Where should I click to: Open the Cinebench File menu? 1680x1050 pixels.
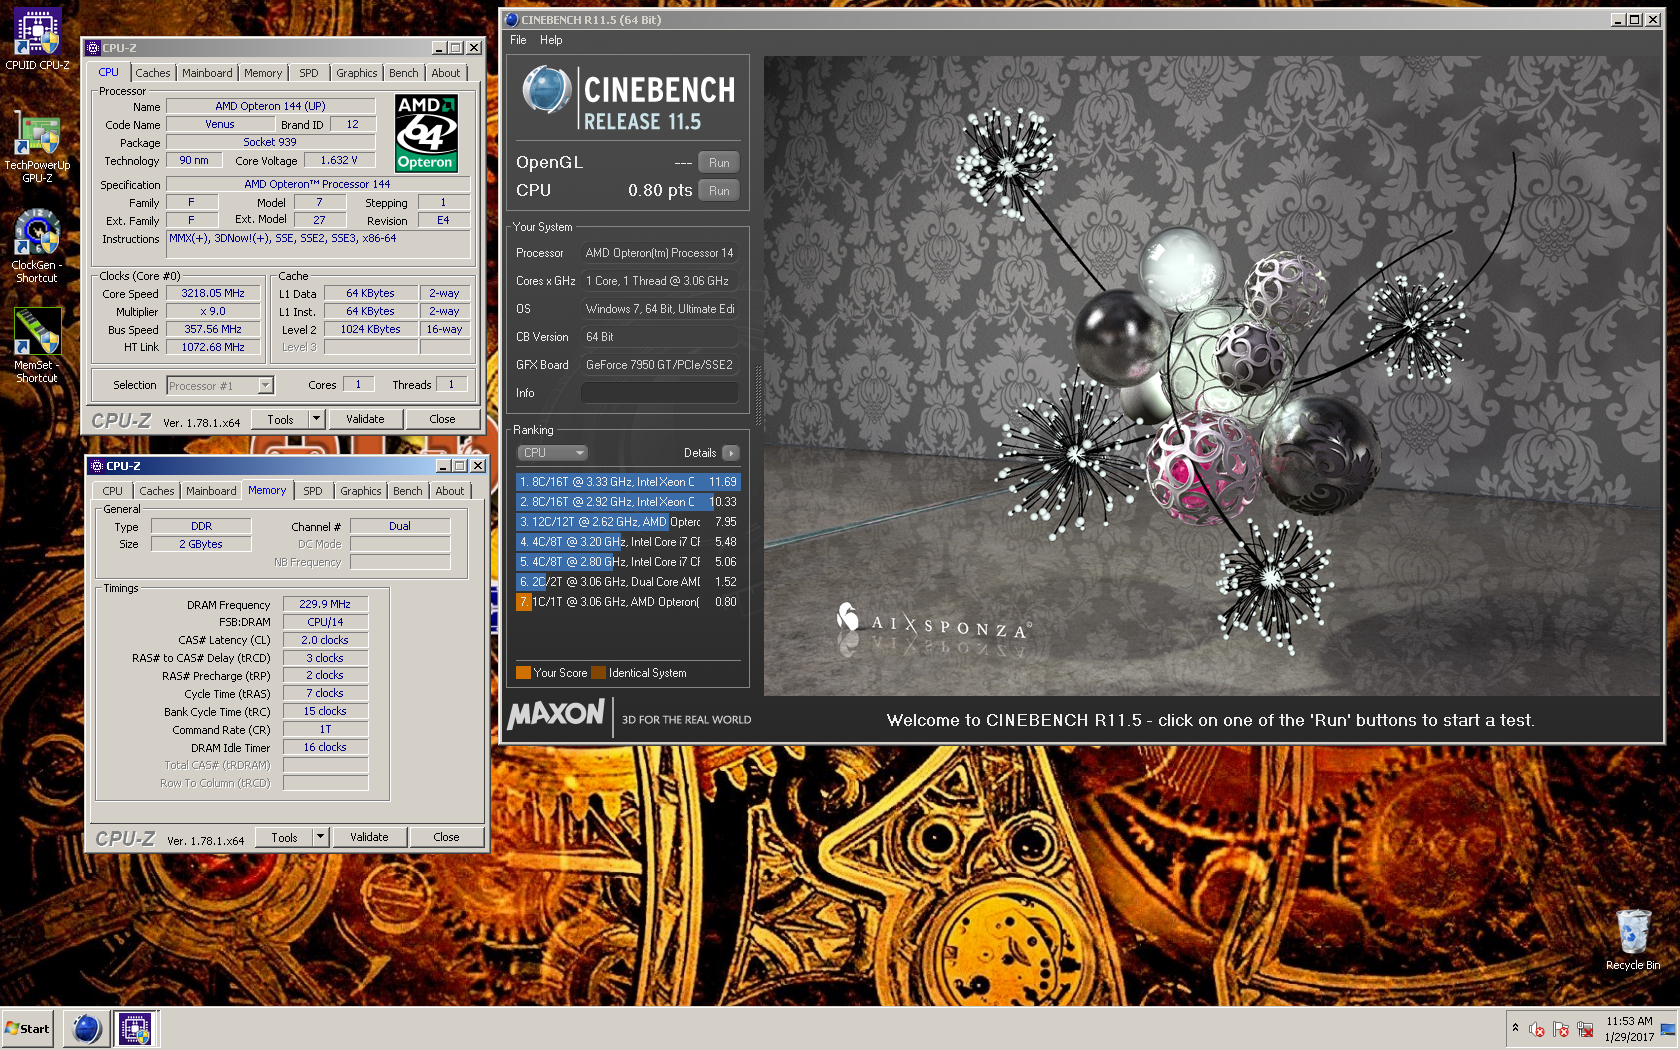pyautogui.click(x=518, y=40)
